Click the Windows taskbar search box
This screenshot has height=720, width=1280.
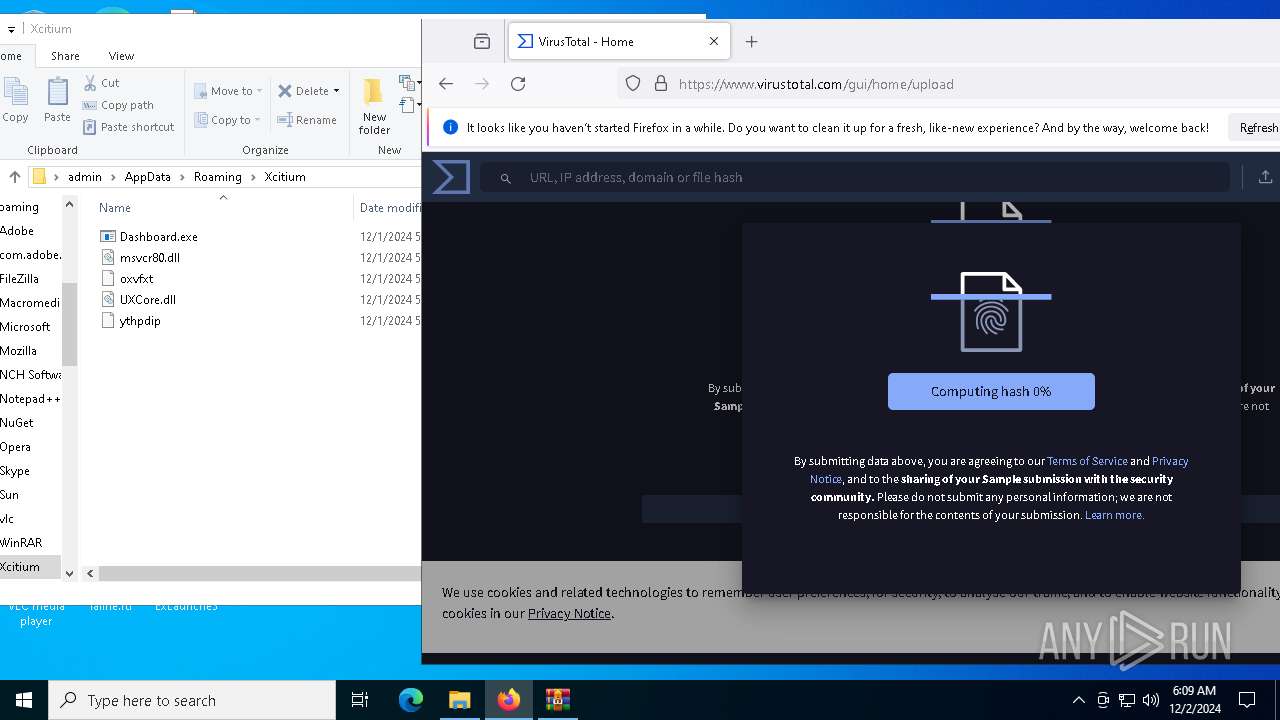192,700
